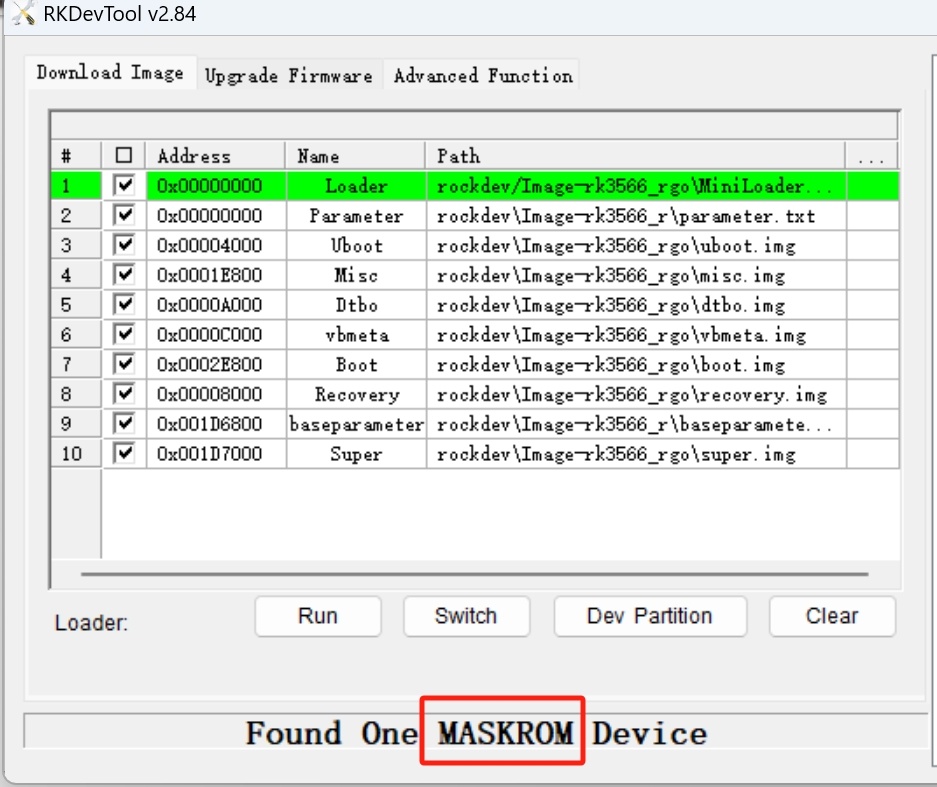Image resolution: width=937 pixels, height=787 pixels.
Task: Select the Misc name cell
Action: 356,275
